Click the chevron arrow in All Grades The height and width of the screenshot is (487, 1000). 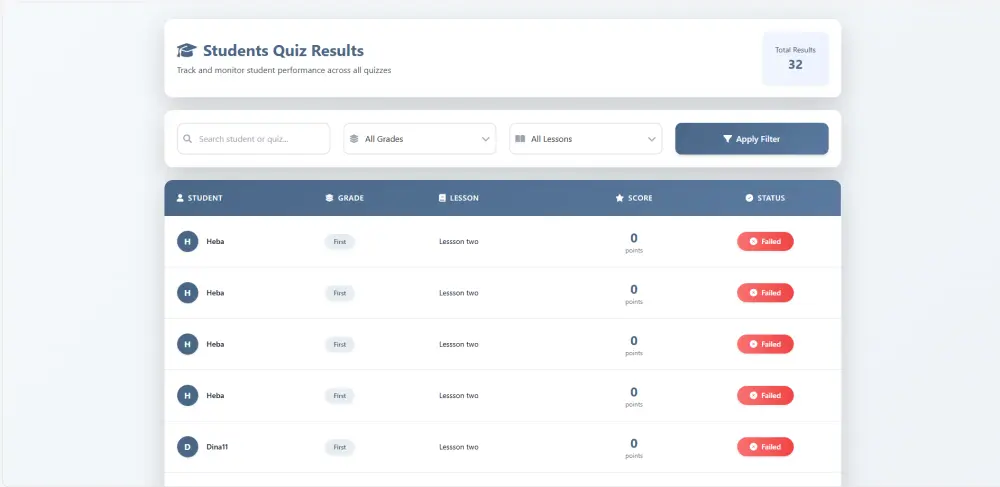pyautogui.click(x=485, y=139)
